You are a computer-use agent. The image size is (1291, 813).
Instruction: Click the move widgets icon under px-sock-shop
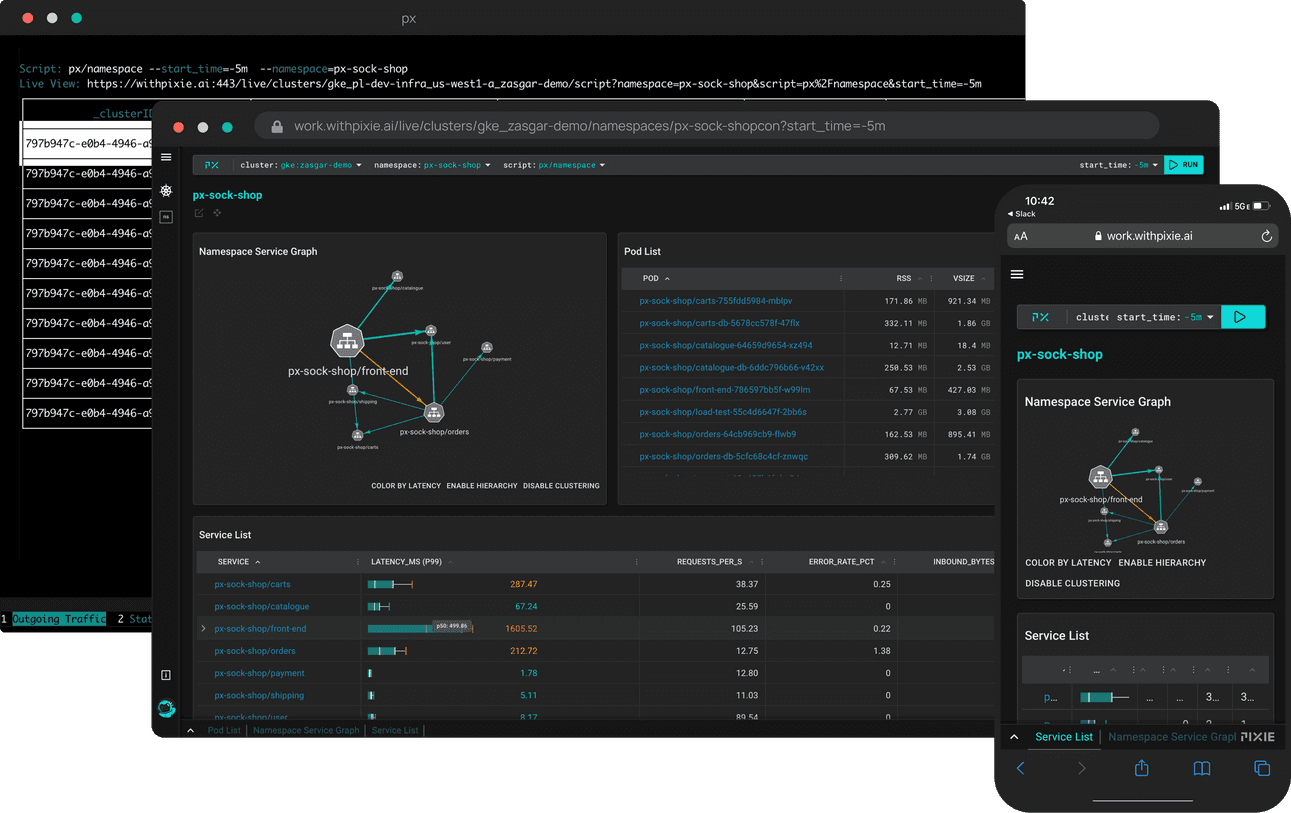217,213
